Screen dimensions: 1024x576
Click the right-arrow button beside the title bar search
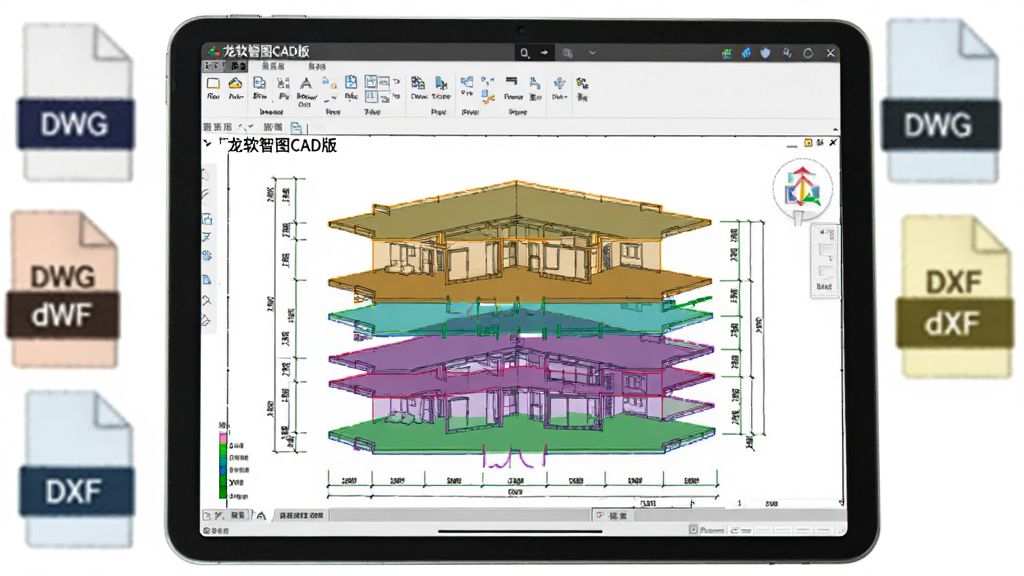[x=544, y=53]
